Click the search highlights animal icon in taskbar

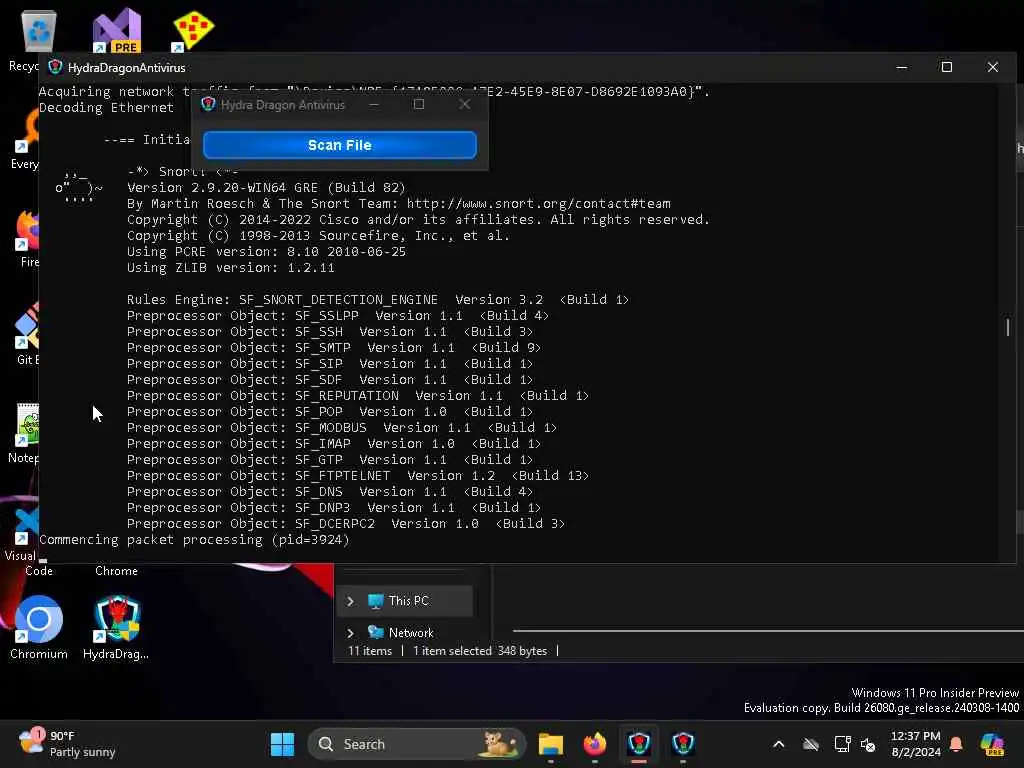(x=500, y=744)
